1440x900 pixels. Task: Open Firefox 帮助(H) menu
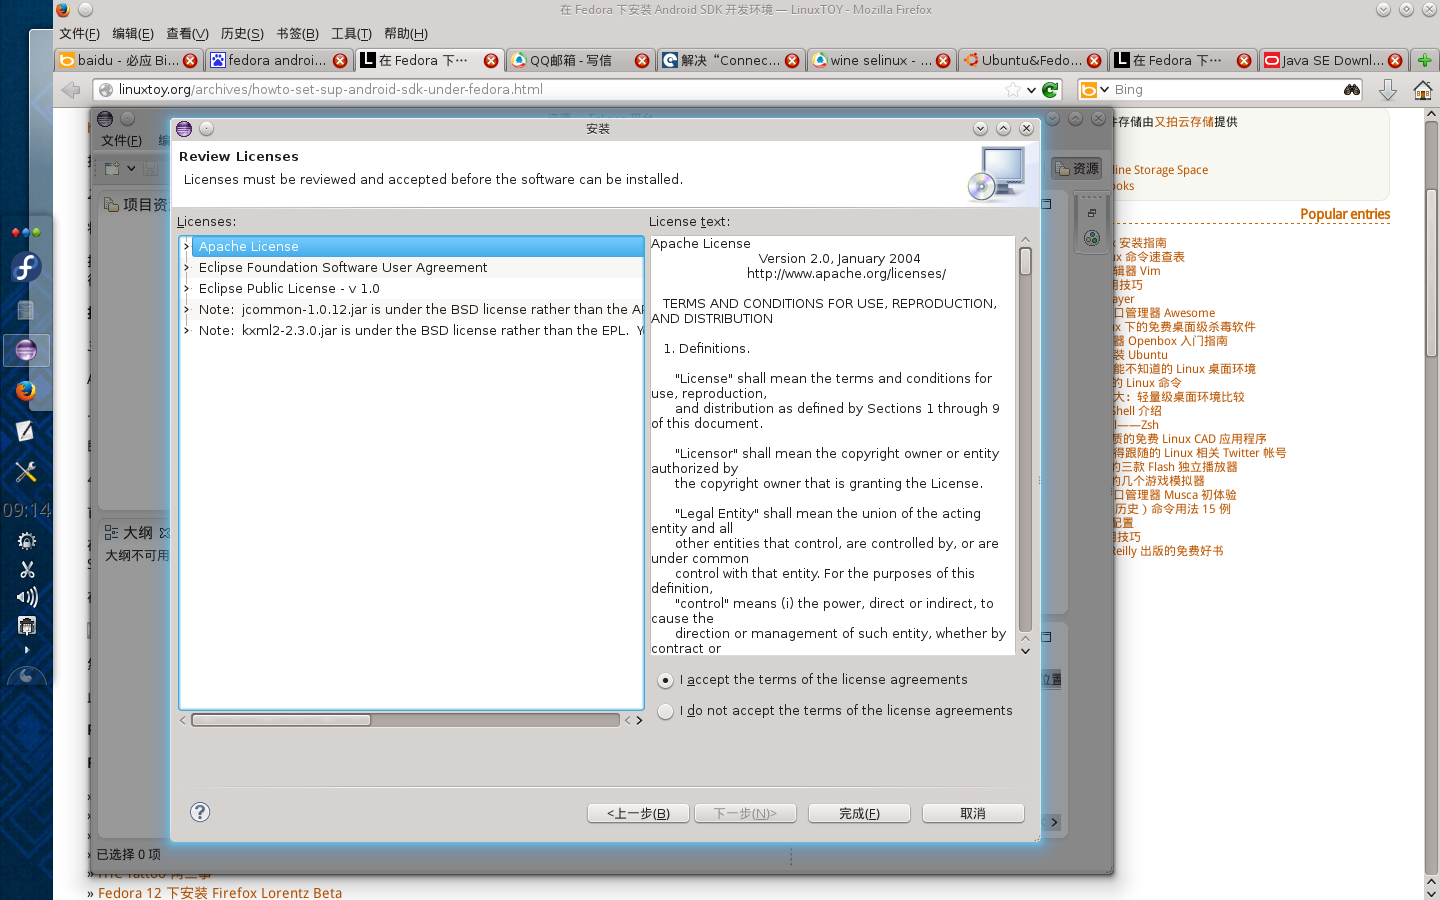point(406,34)
